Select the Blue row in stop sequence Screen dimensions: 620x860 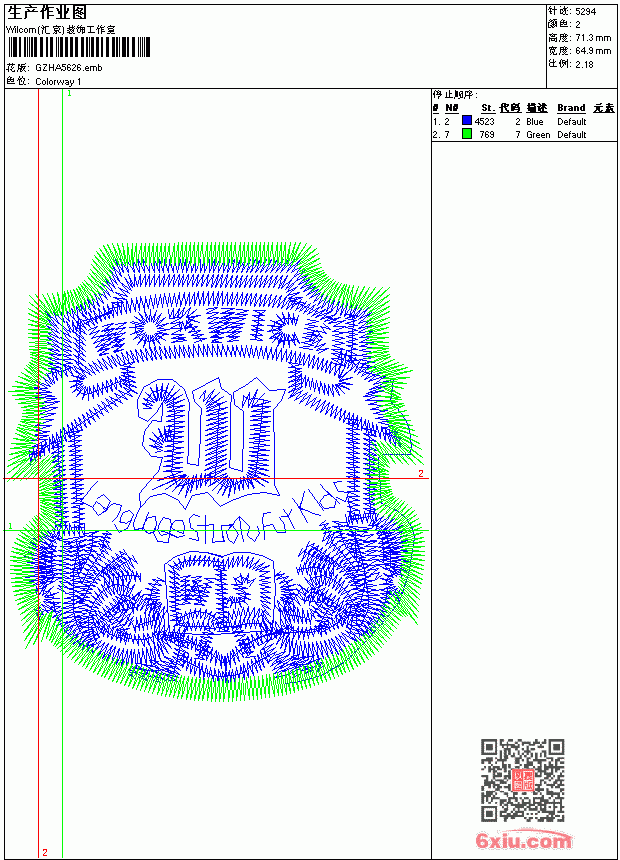(523, 121)
